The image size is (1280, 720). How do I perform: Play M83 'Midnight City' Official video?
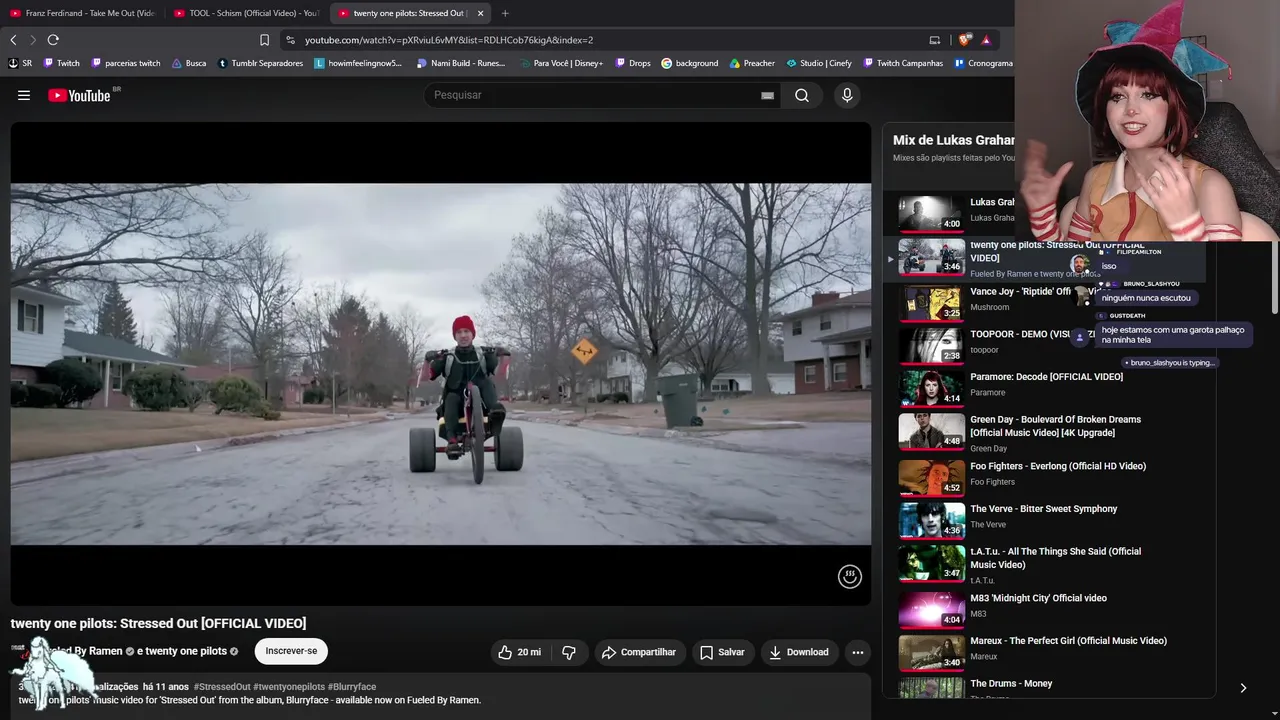(x=1038, y=598)
